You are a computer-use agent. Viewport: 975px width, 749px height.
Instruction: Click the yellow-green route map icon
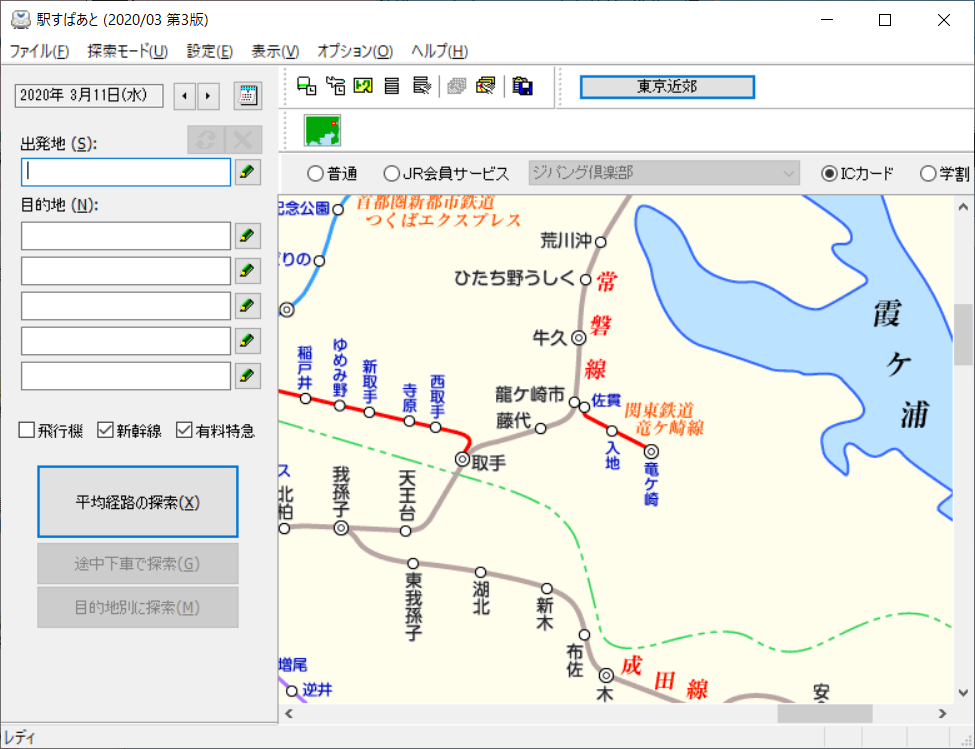(363, 86)
